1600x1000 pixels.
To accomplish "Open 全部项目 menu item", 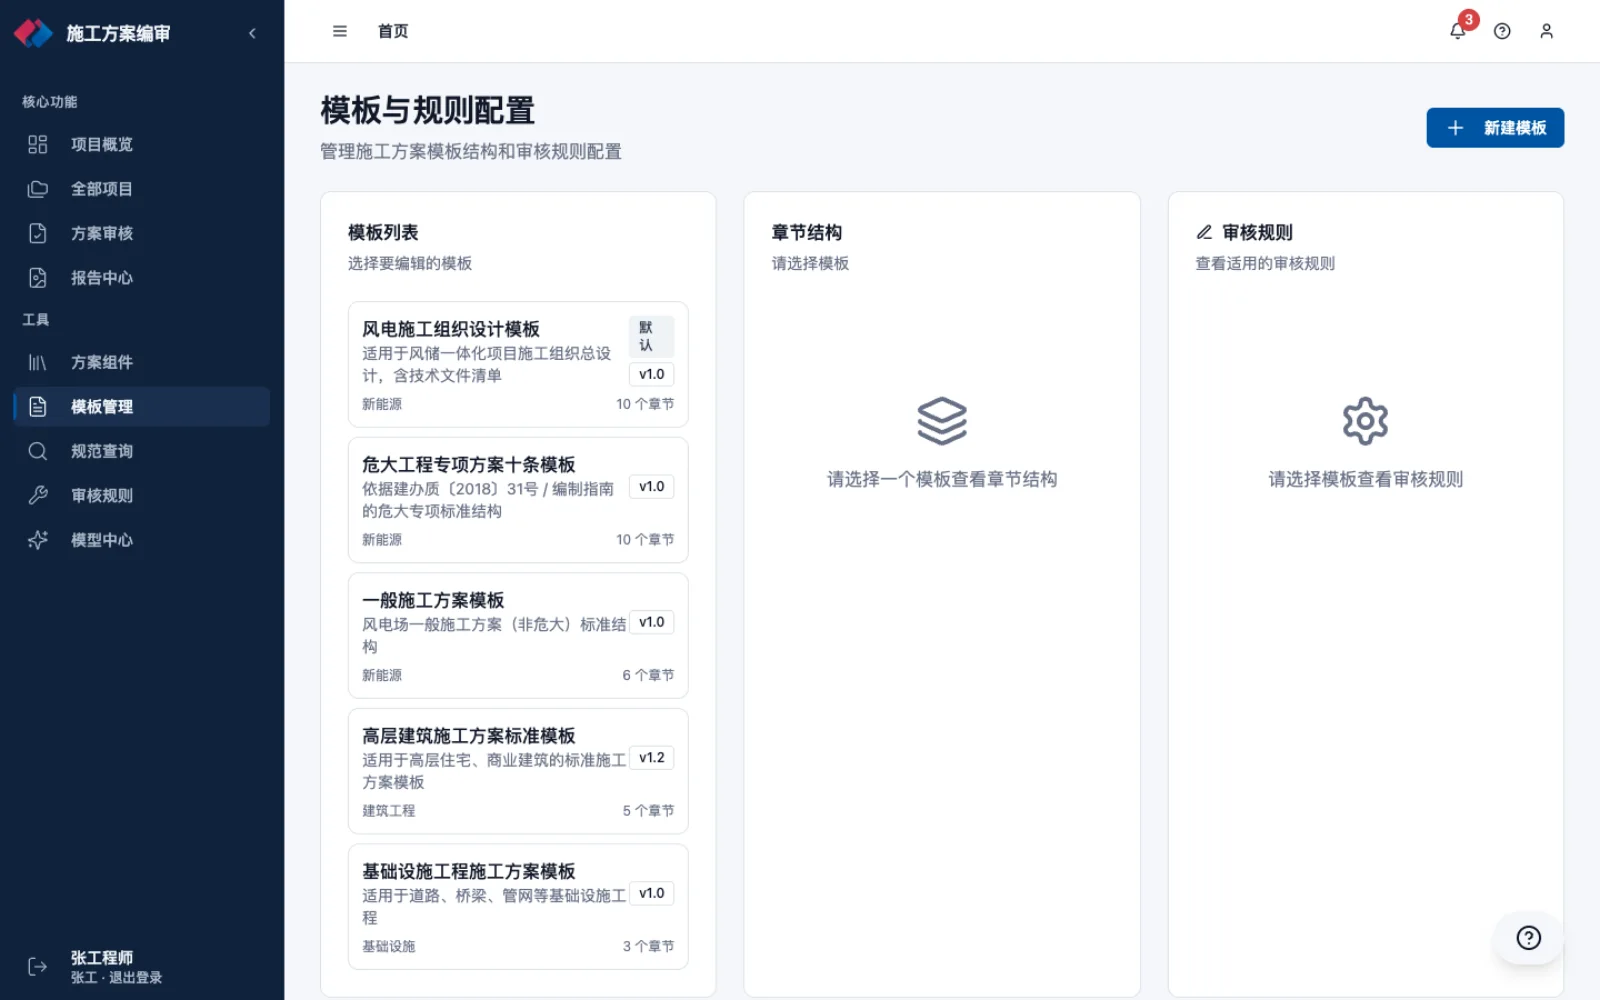I will (142, 189).
